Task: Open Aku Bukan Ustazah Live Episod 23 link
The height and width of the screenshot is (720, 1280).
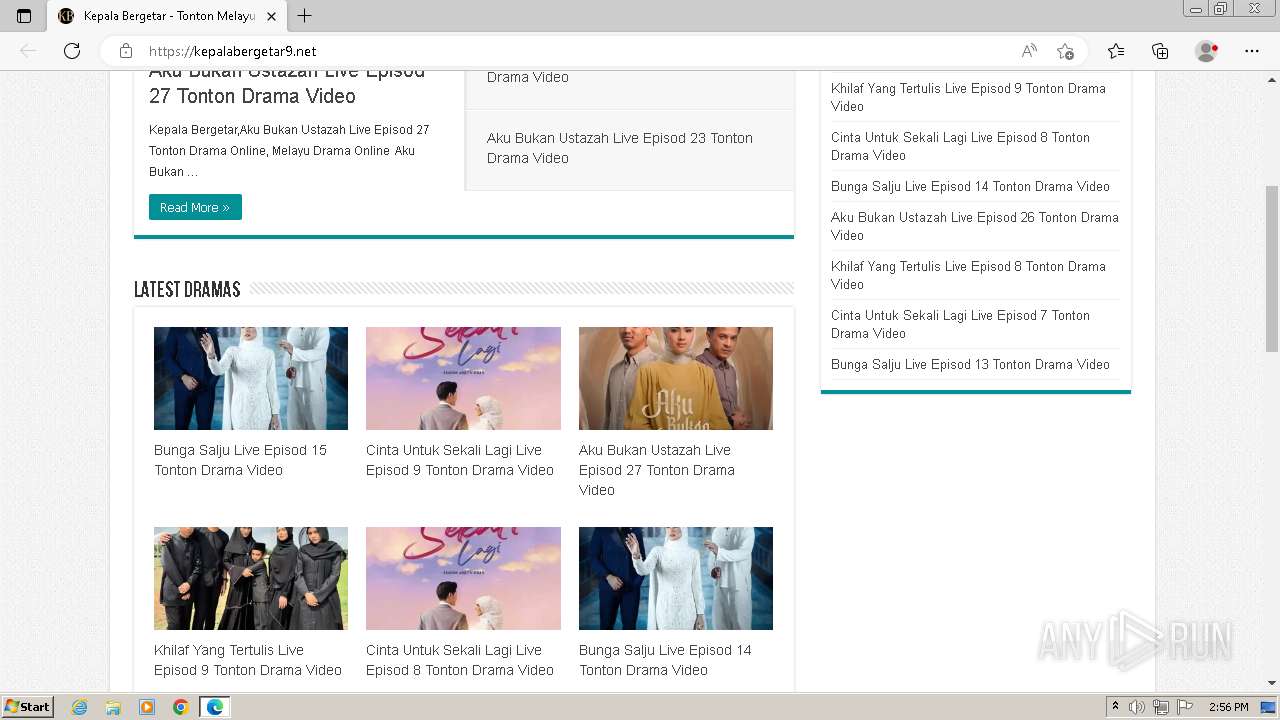Action: point(620,148)
